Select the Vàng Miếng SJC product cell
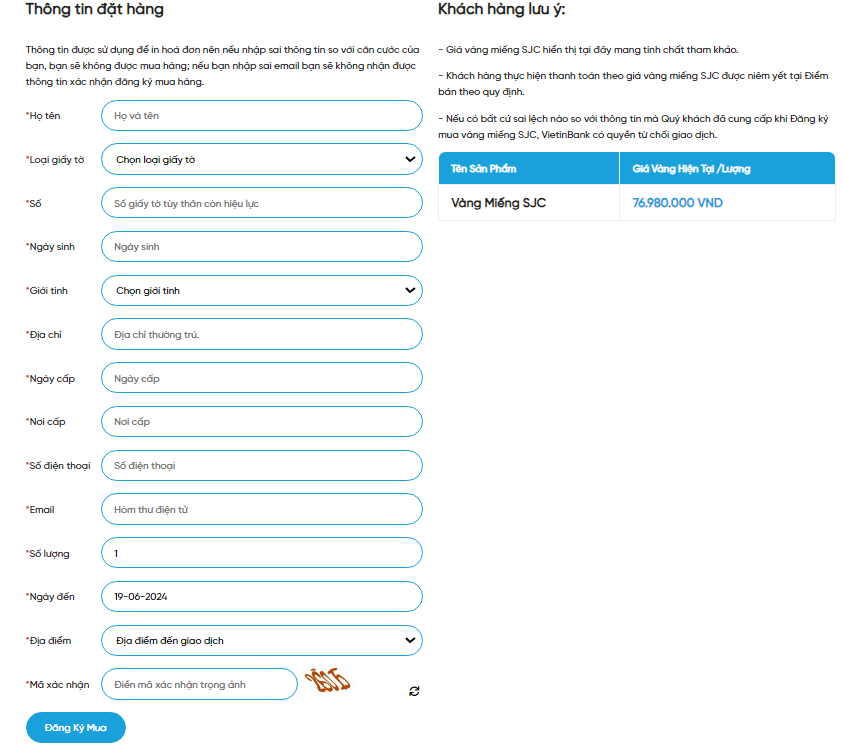This screenshot has height=756, width=858. (x=499, y=203)
